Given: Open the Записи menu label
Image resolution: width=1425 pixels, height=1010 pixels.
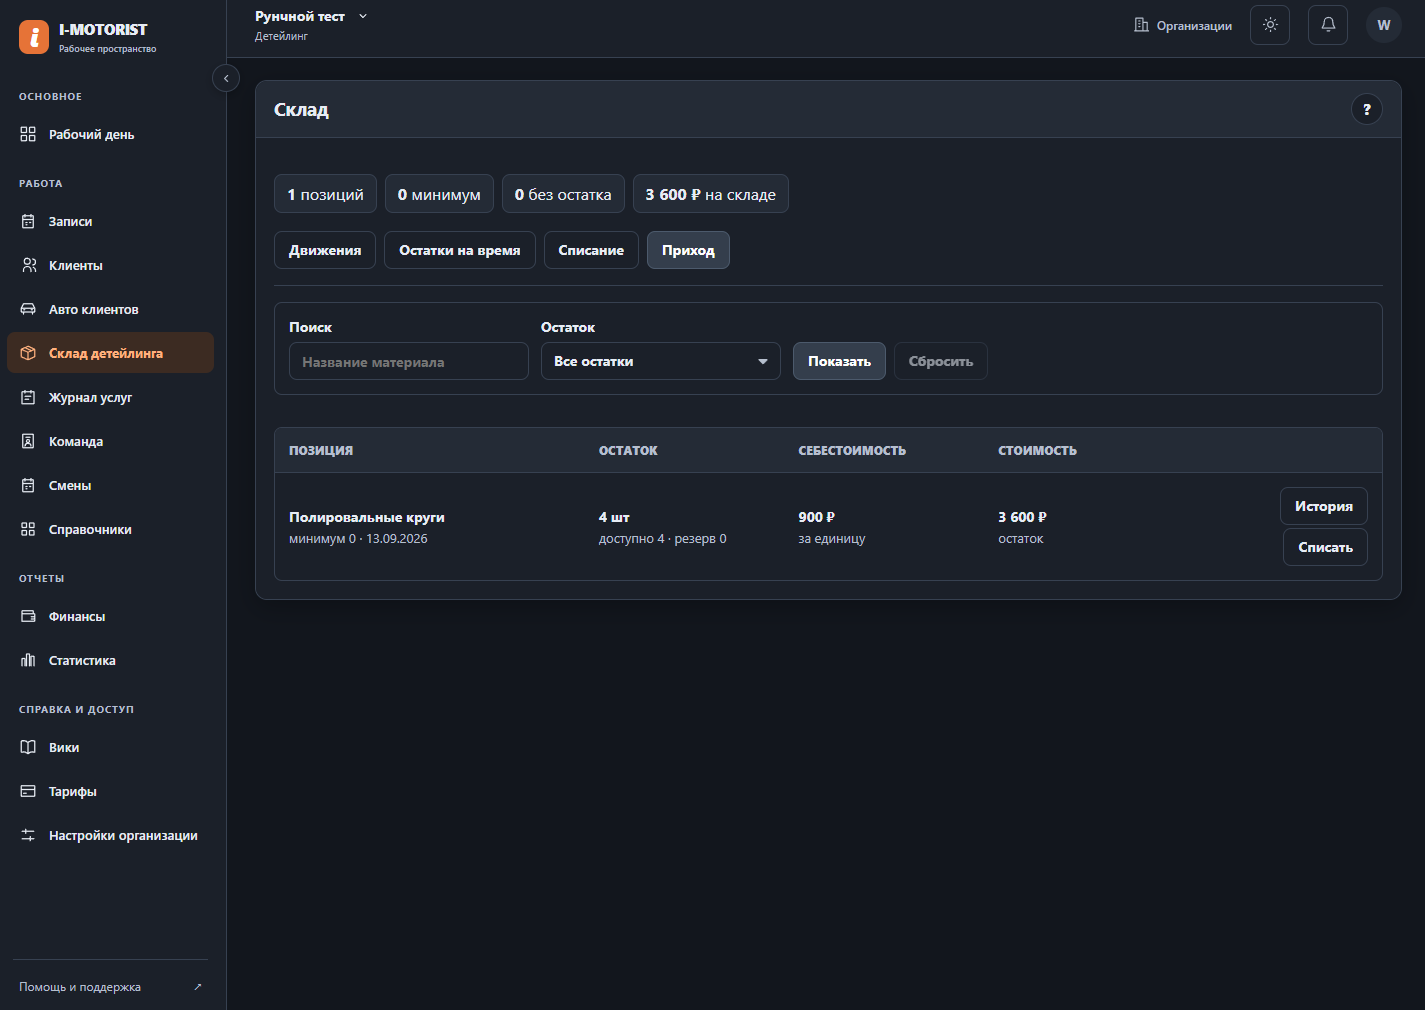Looking at the screenshot, I should coord(70,221).
